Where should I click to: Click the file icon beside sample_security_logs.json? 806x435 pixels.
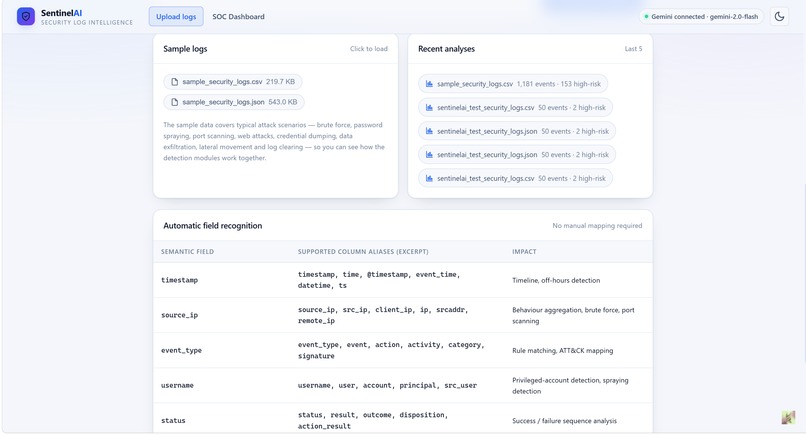click(x=174, y=102)
